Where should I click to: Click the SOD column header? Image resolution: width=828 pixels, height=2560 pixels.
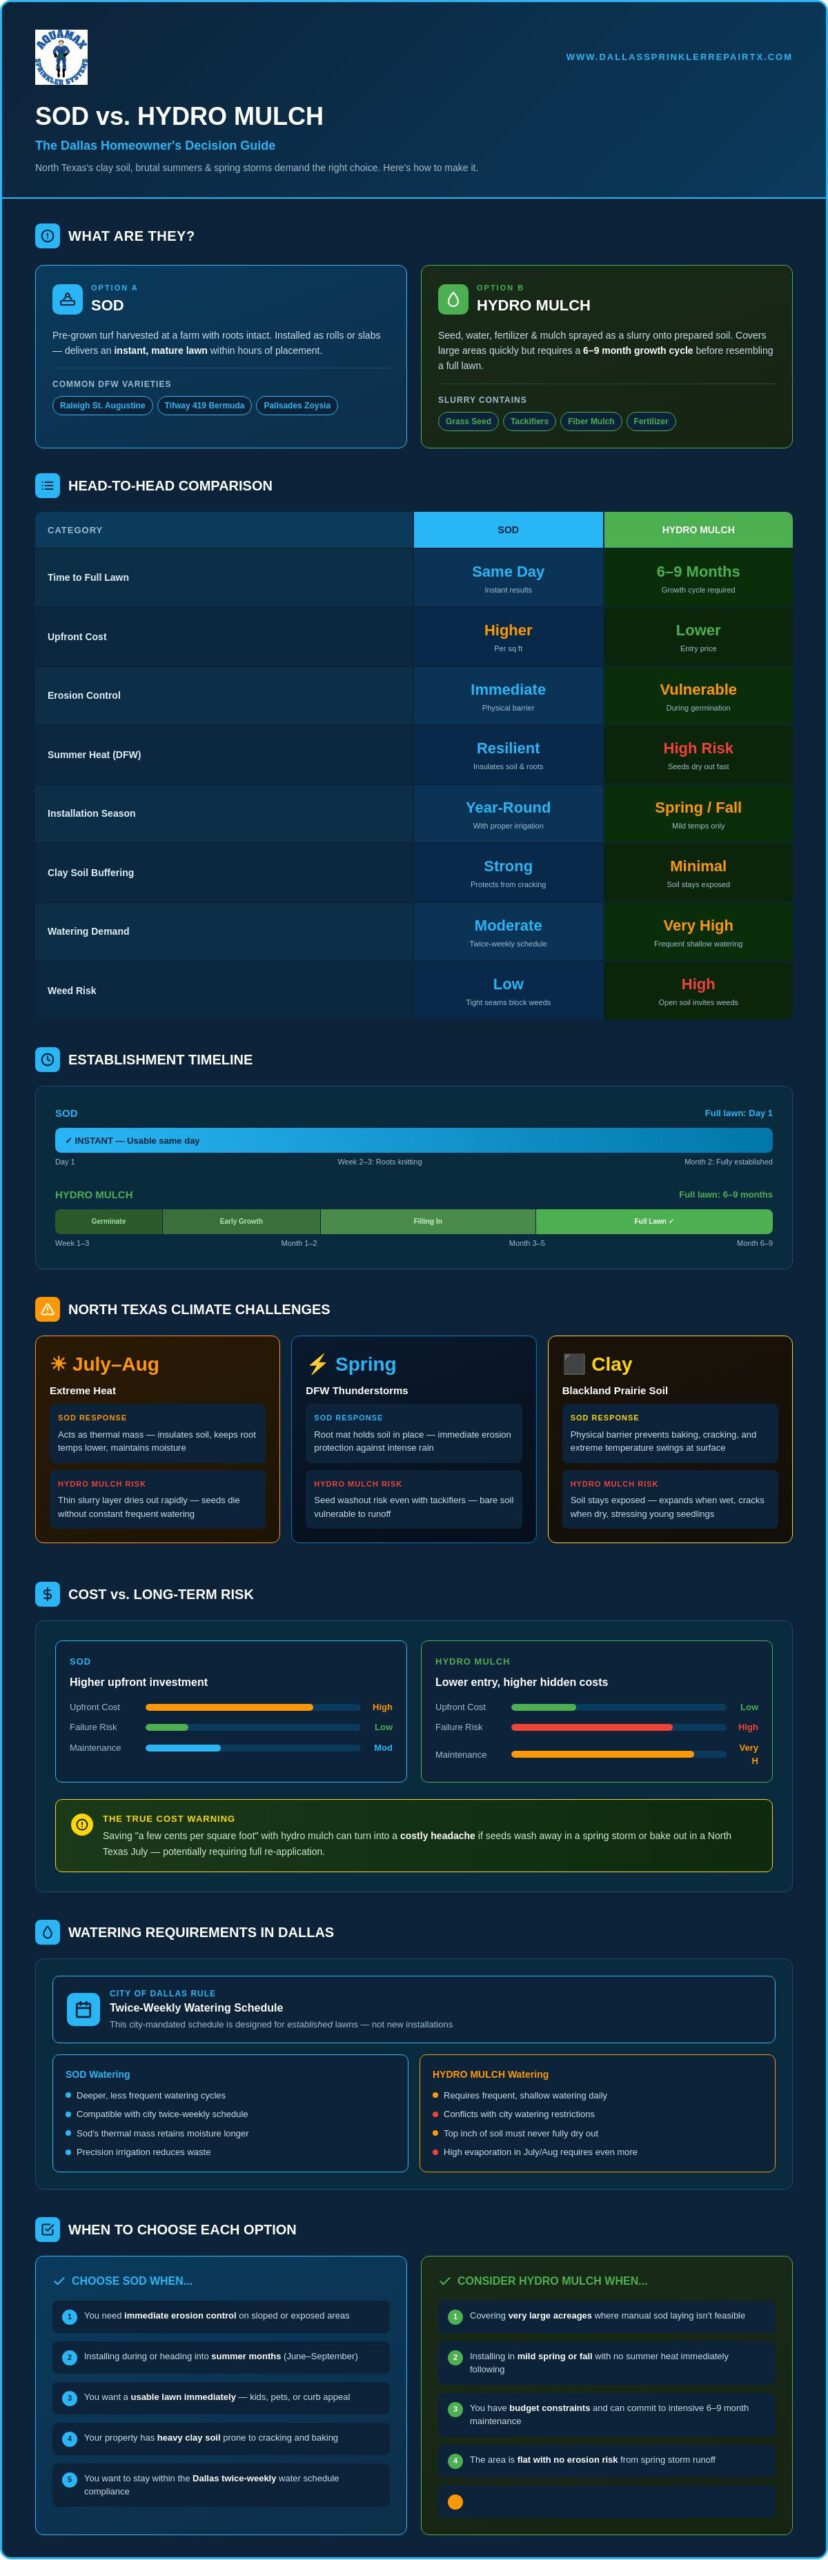(x=508, y=530)
